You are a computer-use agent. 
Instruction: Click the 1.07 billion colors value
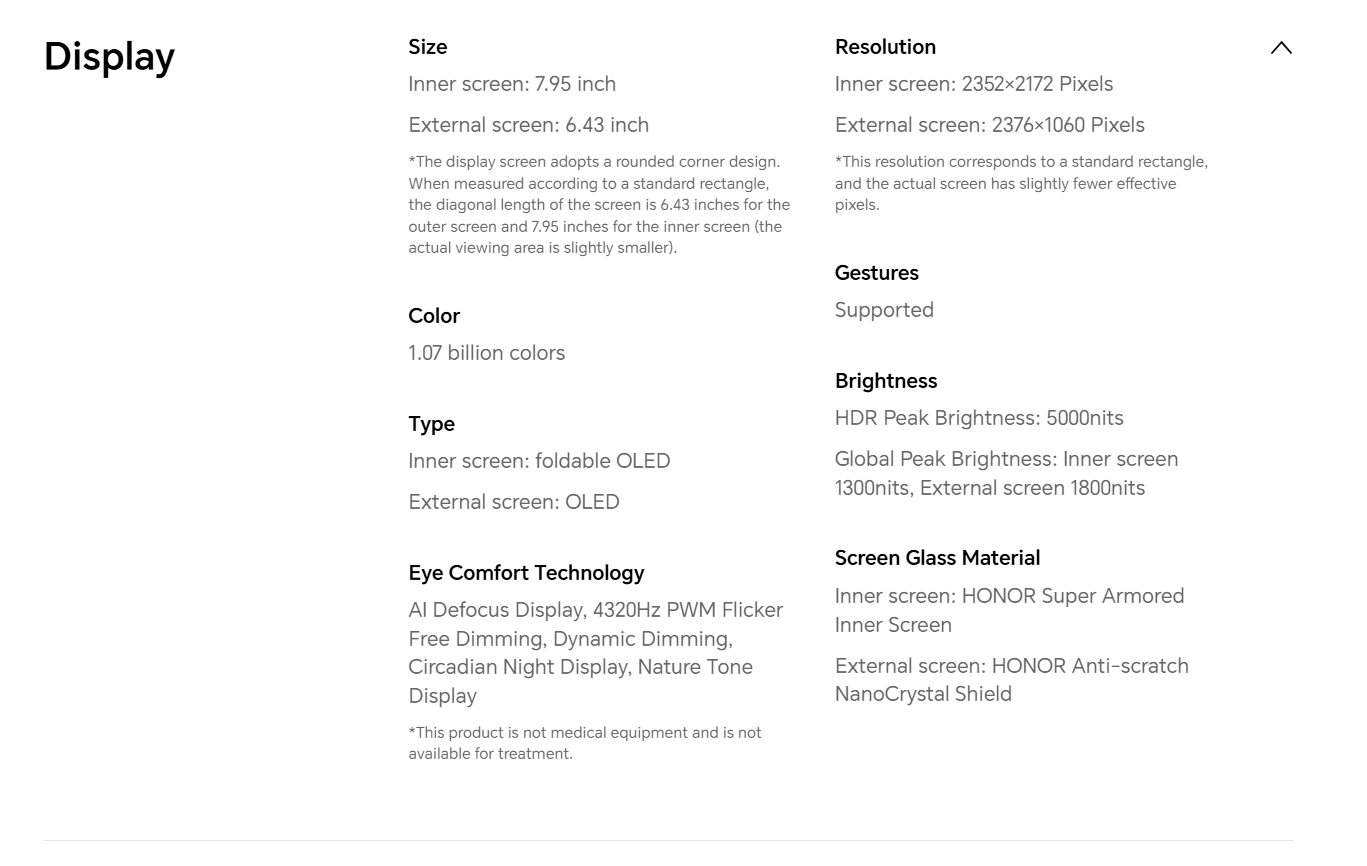click(x=486, y=353)
